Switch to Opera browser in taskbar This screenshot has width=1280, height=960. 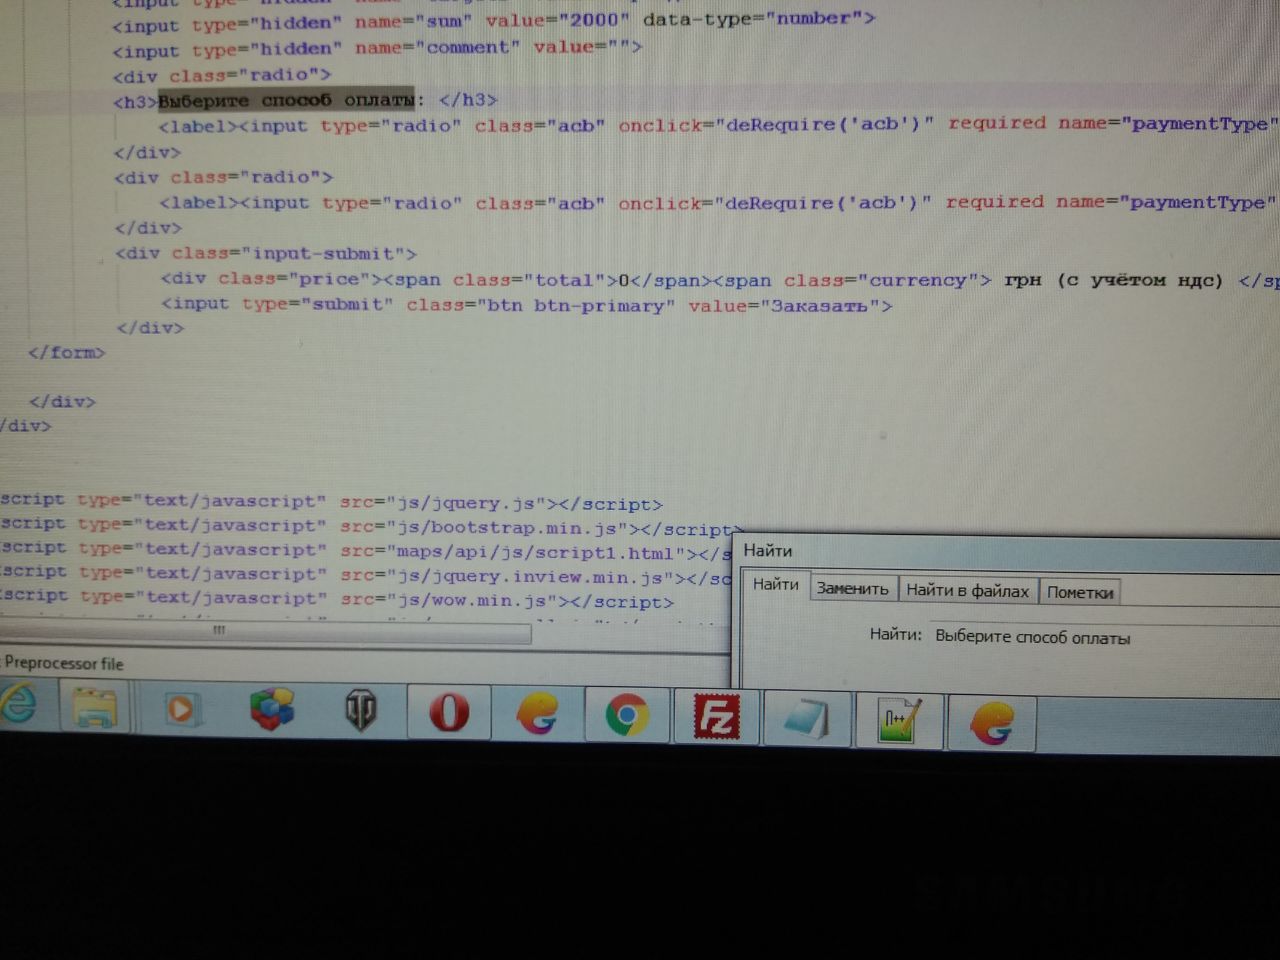click(449, 713)
